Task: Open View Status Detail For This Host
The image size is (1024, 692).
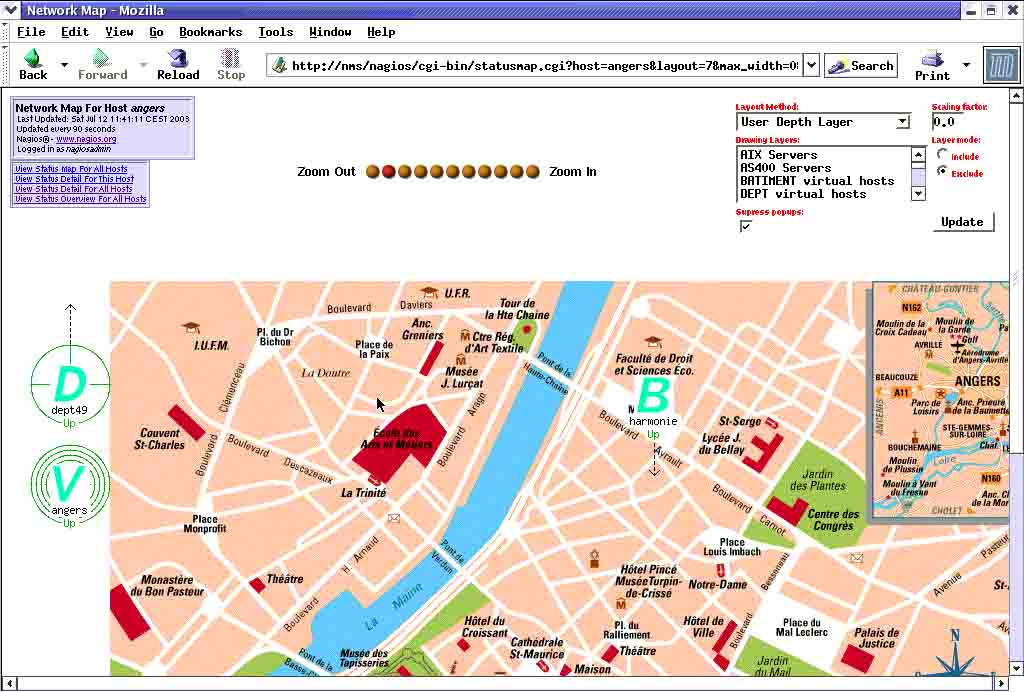Action: point(74,179)
